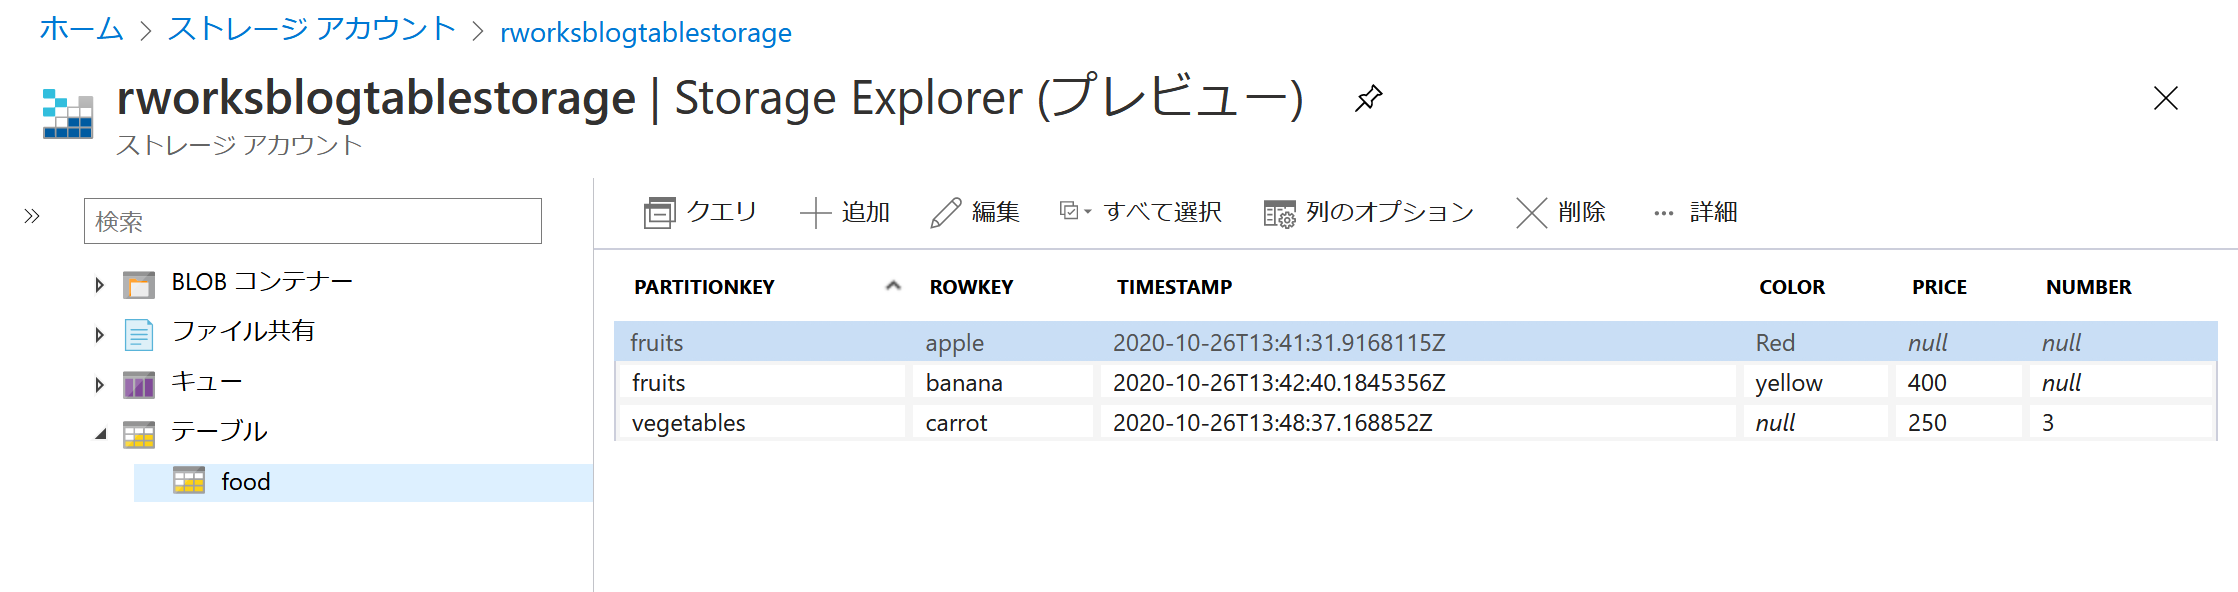
Task: Select ファイル共有 in the tree
Action: coord(243,331)
